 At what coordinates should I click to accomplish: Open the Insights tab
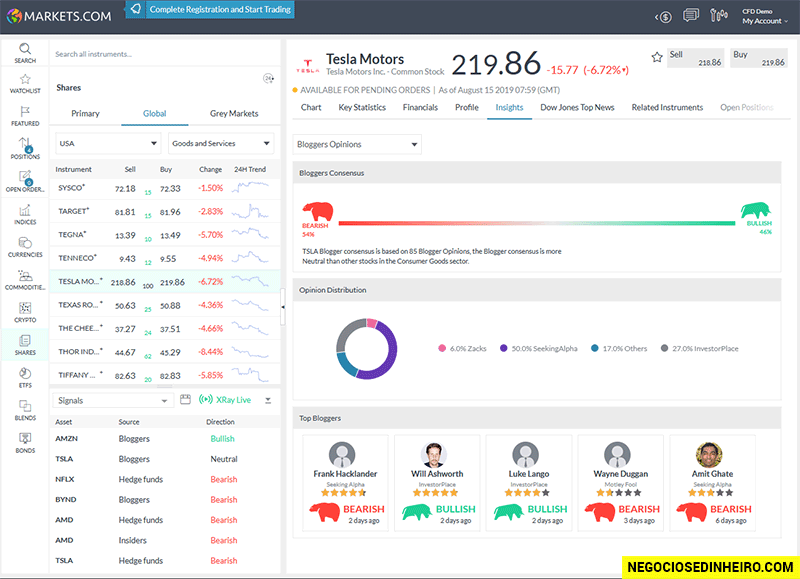tap(509, 107)
